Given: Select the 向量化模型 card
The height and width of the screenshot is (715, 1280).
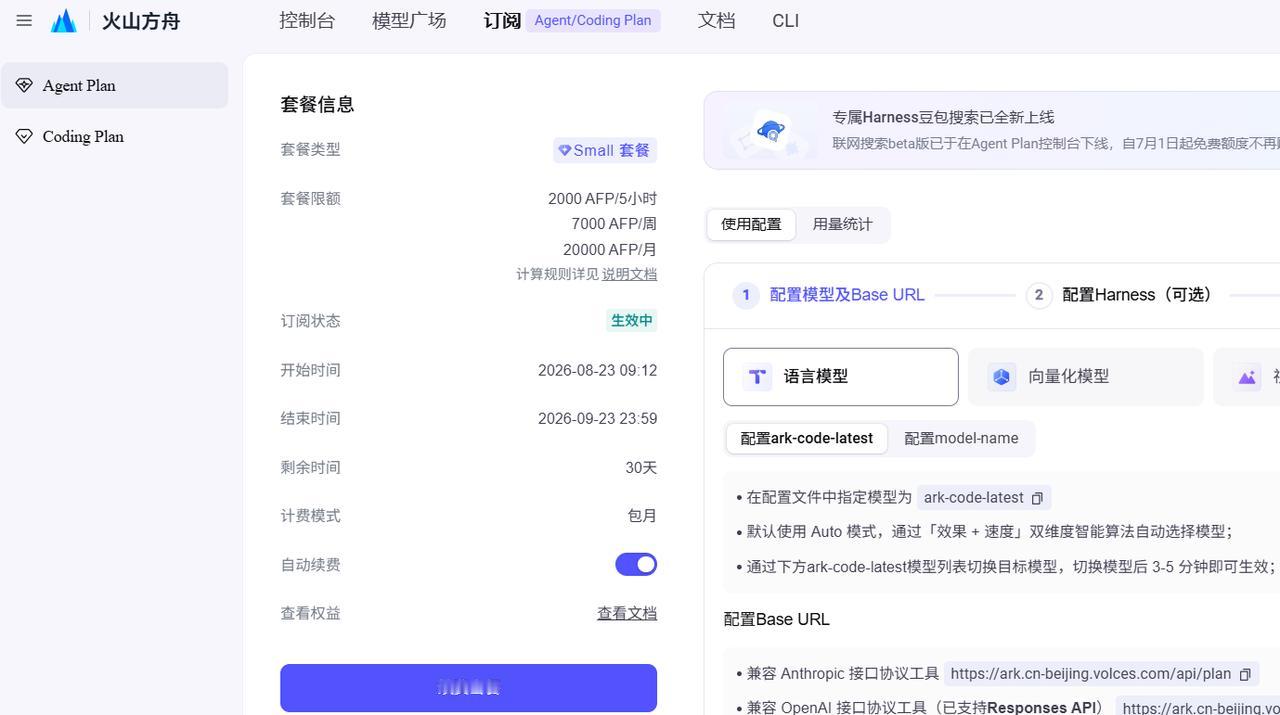Looking at the screenshot, I should click(x=1085, y=377).
